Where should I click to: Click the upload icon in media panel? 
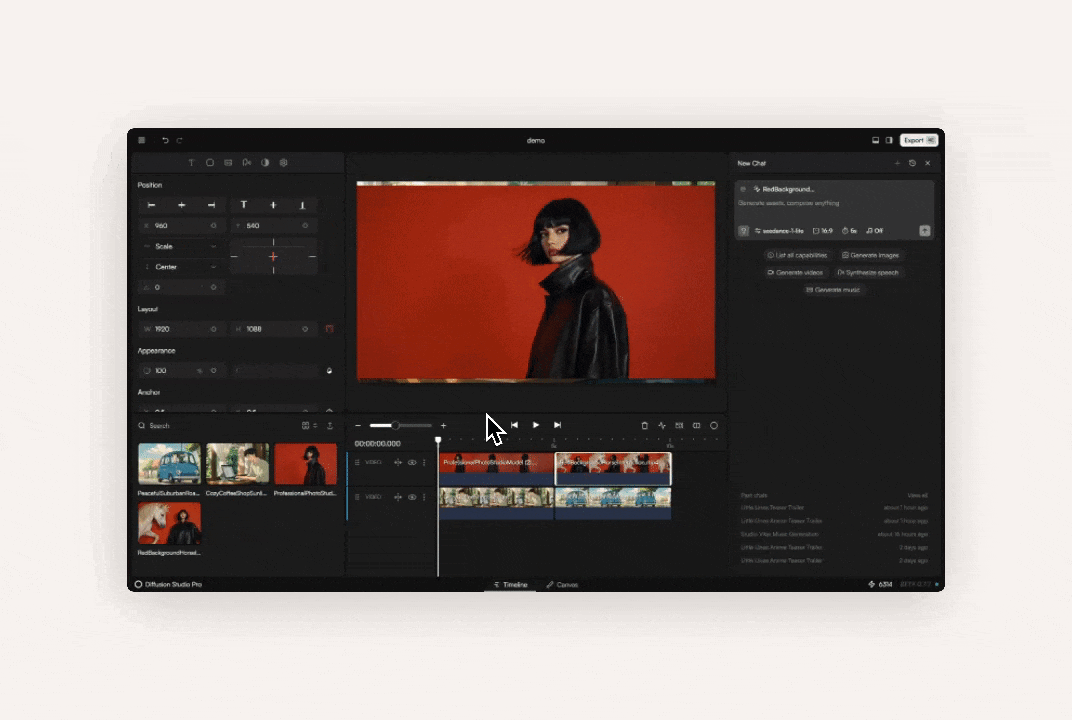point(330,425)
